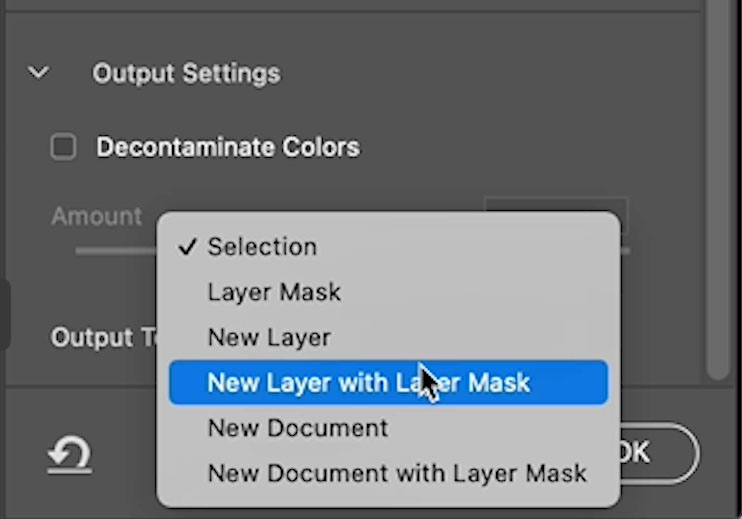The height and width of the screenshot is (519, 742).
Task: Click the dark grip on the panel edge
Action: pos(5,314)
